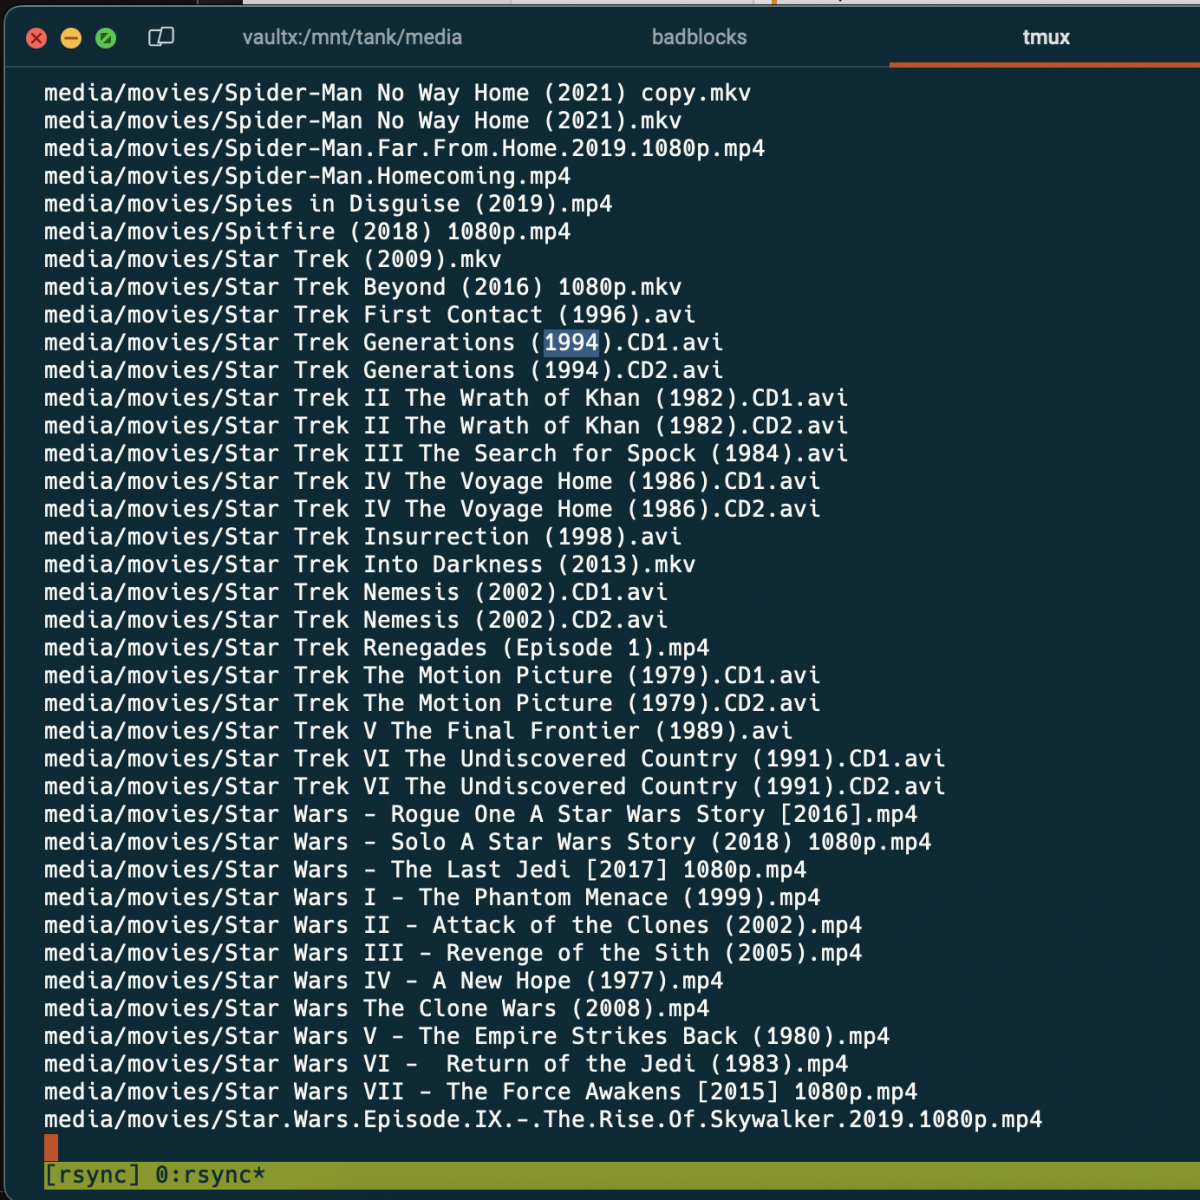This screenshot has height=1200, width=1200.
Task: Click the tmux status '[rsync] 0:rsync*'
Action: (x=155, y=1175)
